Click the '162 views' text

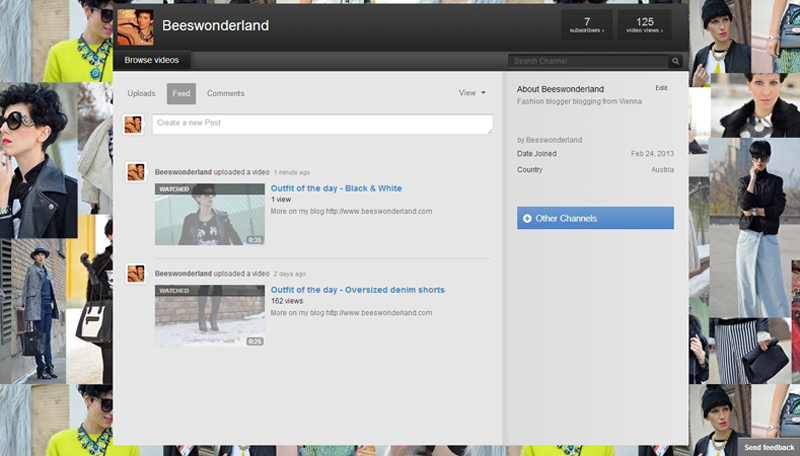point(287,301)
